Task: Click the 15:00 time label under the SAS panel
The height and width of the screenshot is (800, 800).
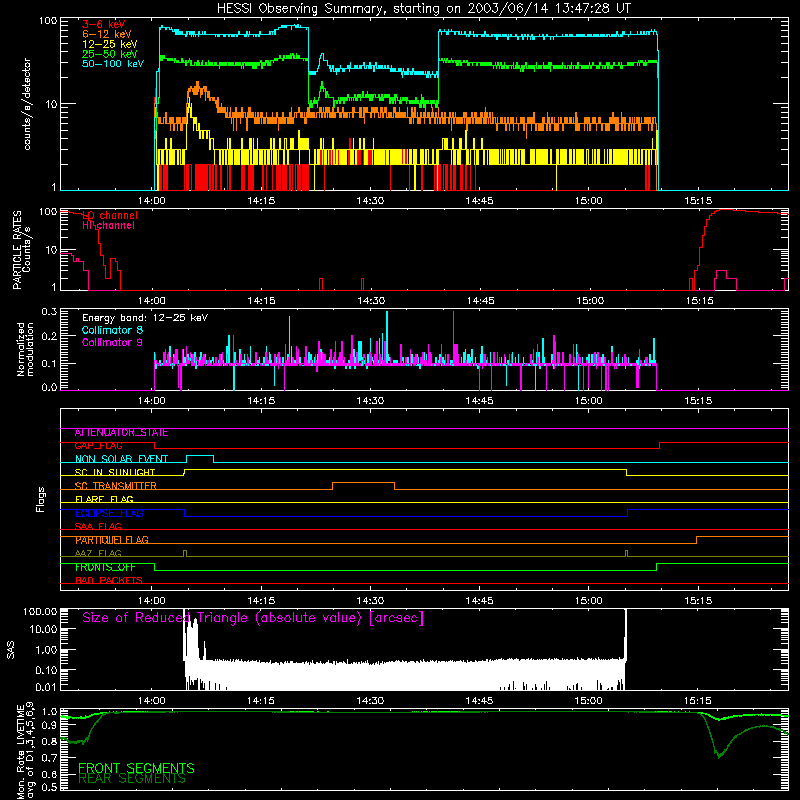Action: (588, 701)
